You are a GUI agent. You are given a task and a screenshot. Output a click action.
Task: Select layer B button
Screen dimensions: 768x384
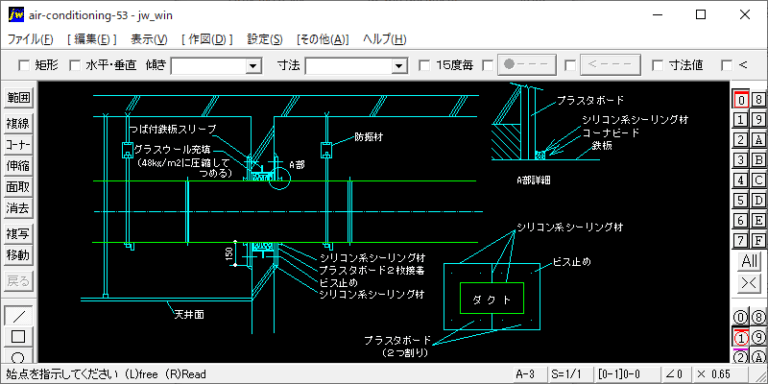758,160
